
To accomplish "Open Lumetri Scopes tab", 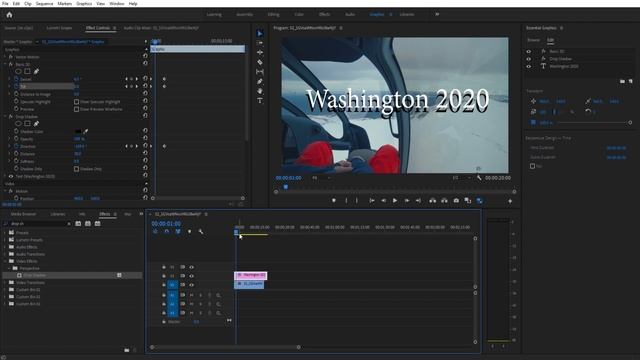I will (x=59, y=28).
